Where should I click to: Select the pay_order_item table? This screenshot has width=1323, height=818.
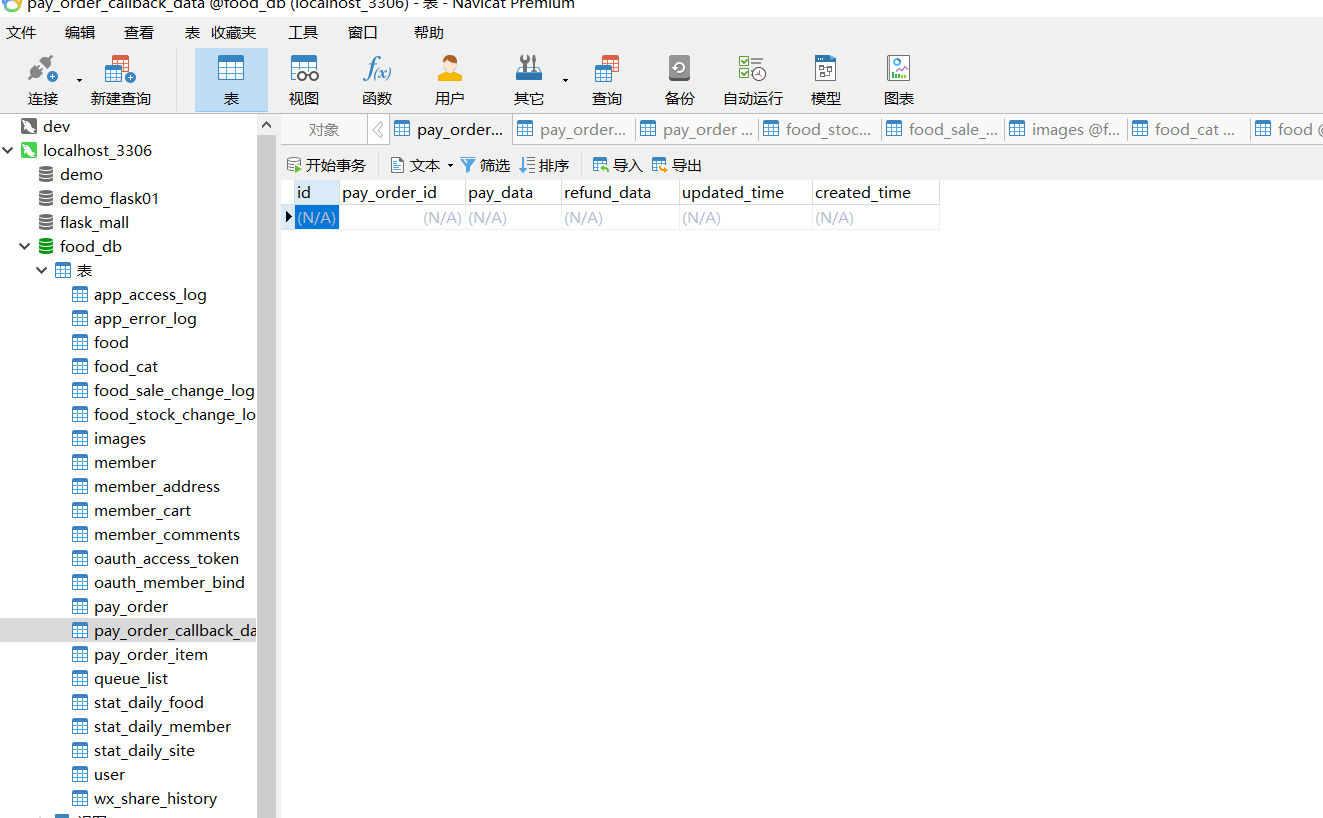coord(151,655)
